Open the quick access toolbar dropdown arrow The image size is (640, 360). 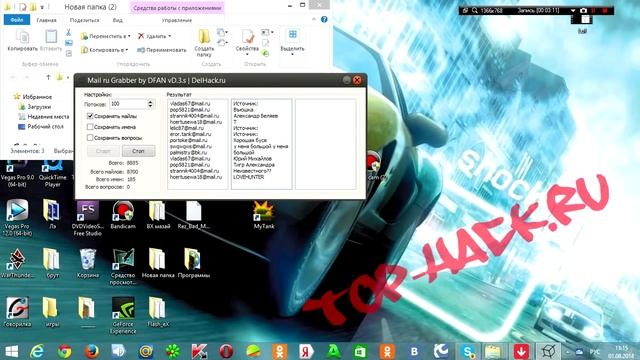[42, 7]
